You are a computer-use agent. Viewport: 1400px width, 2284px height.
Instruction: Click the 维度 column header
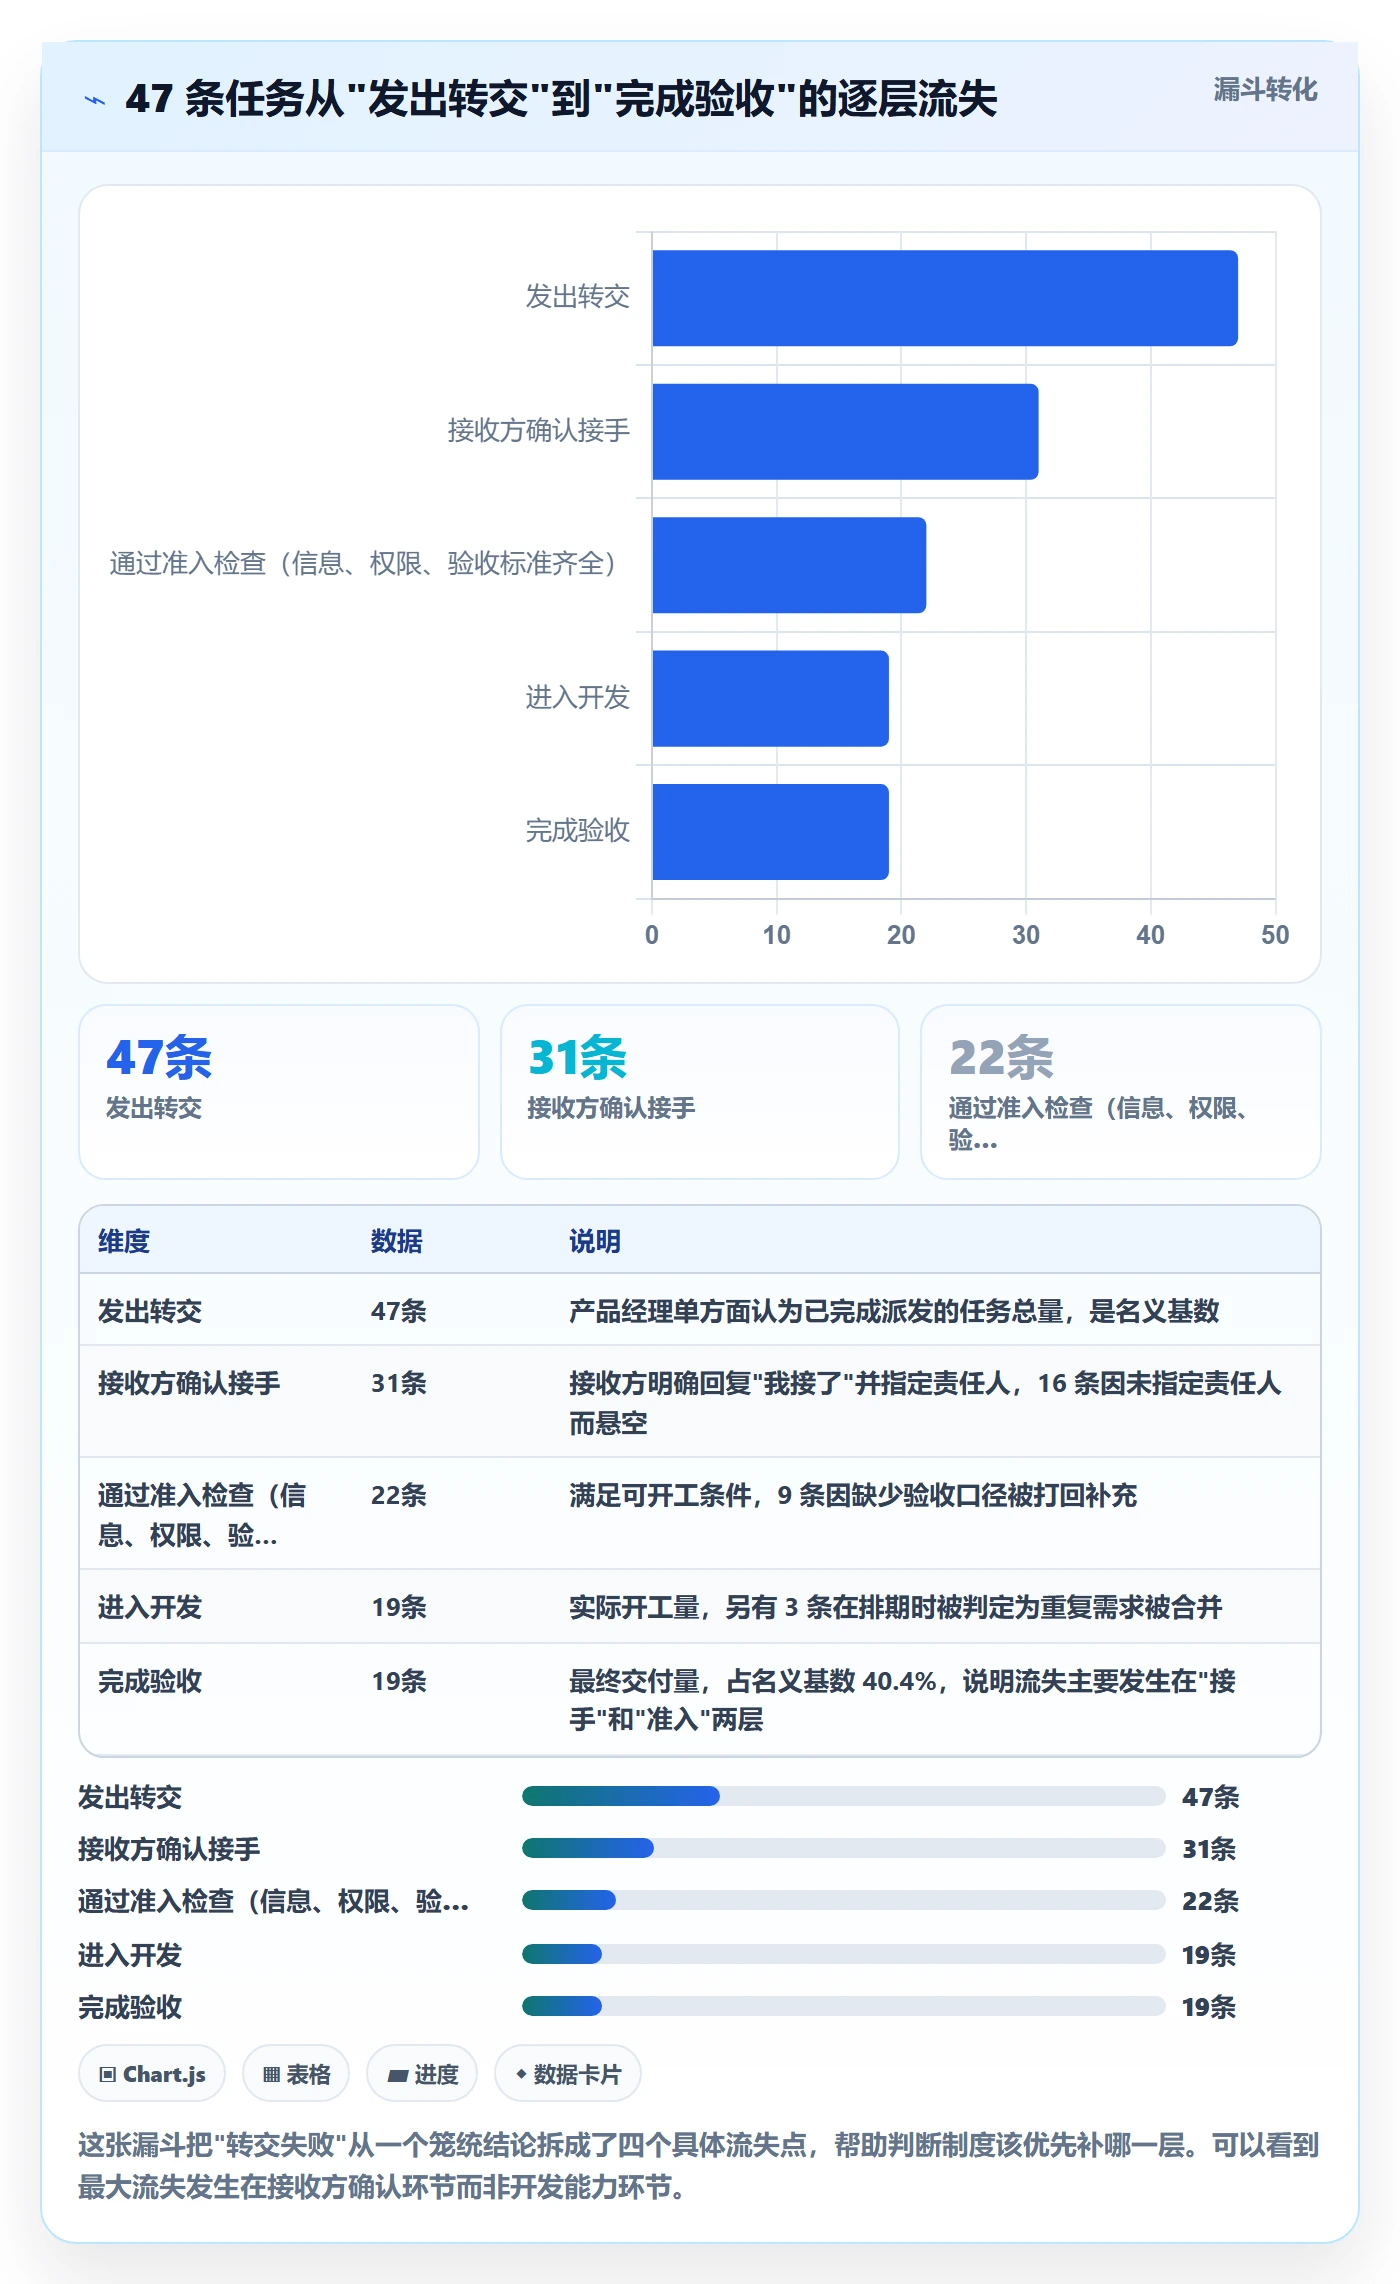(124, 1241)
